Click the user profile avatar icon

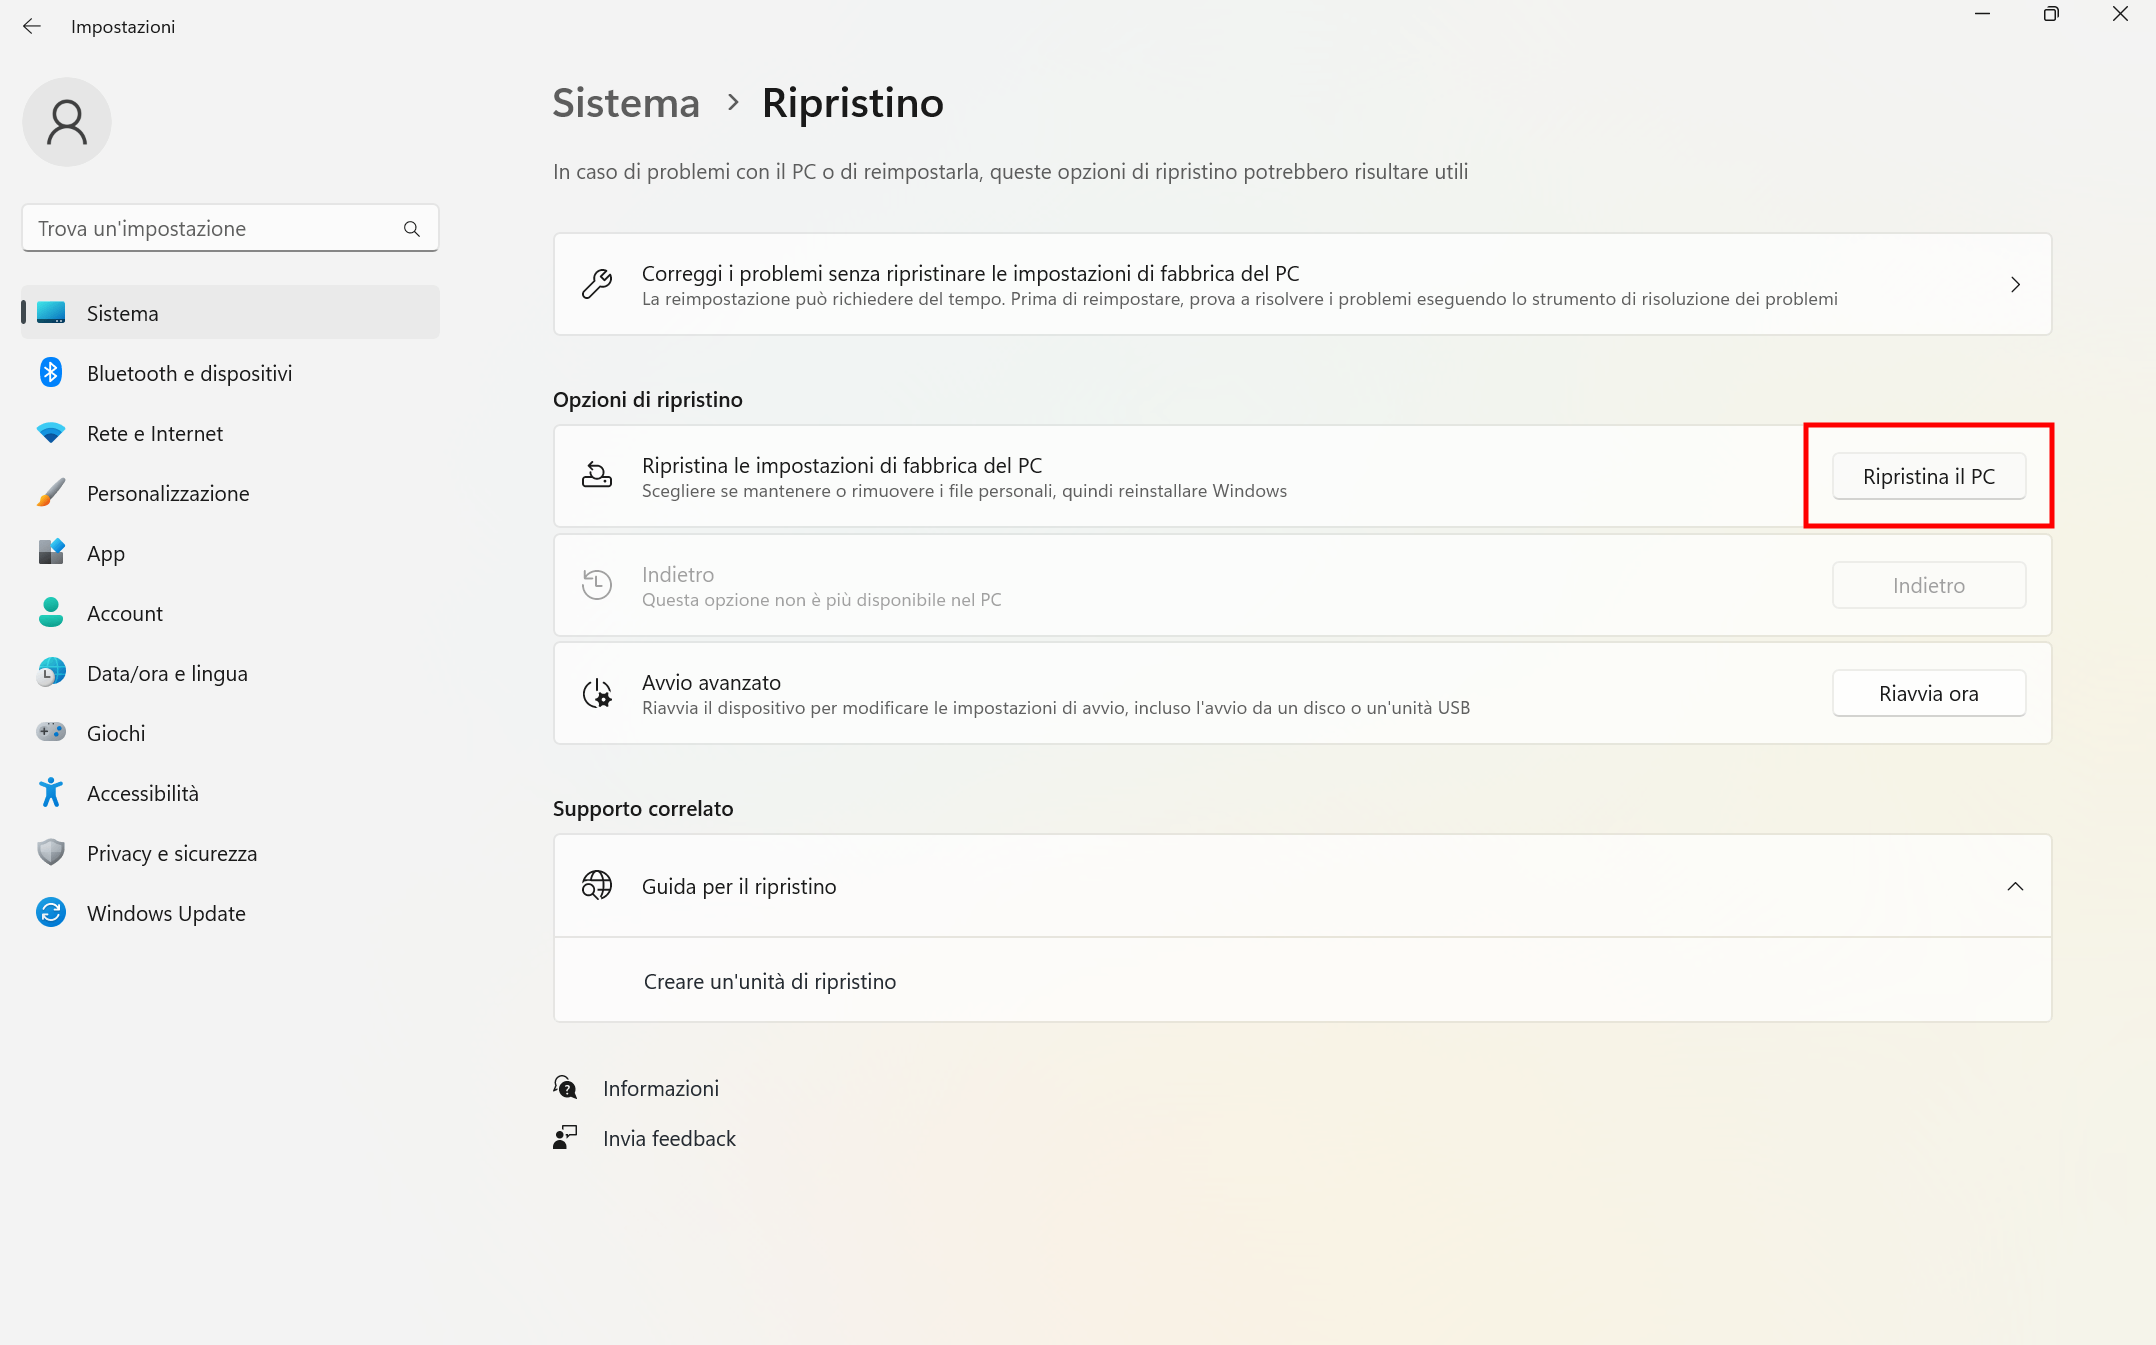[x=67, y=122]
